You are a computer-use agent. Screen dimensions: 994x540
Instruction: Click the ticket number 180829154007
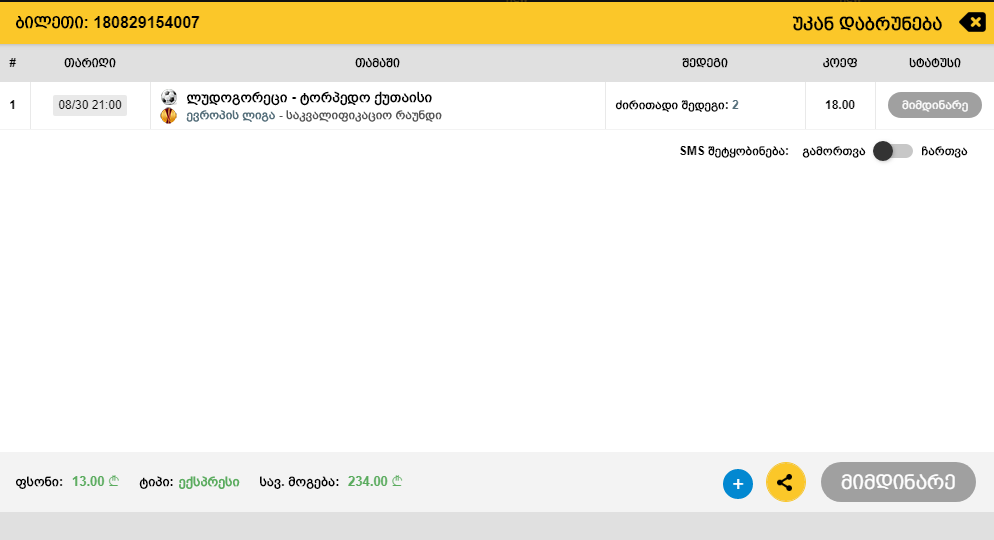146,23
